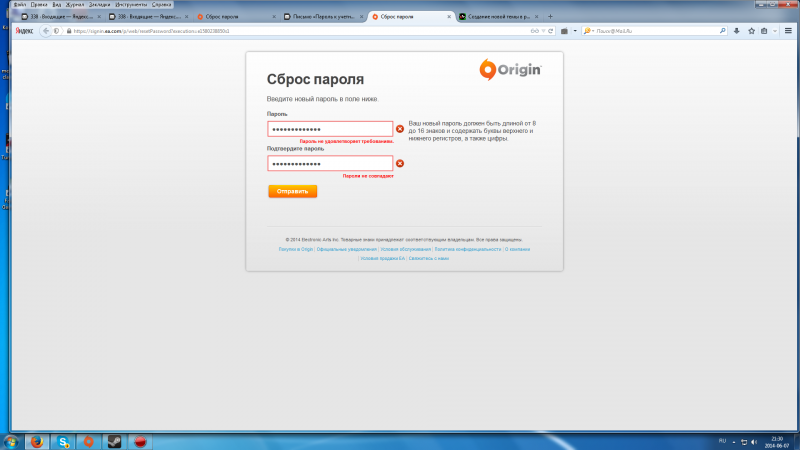Open Условия обслуживания link

coord(406,249)
